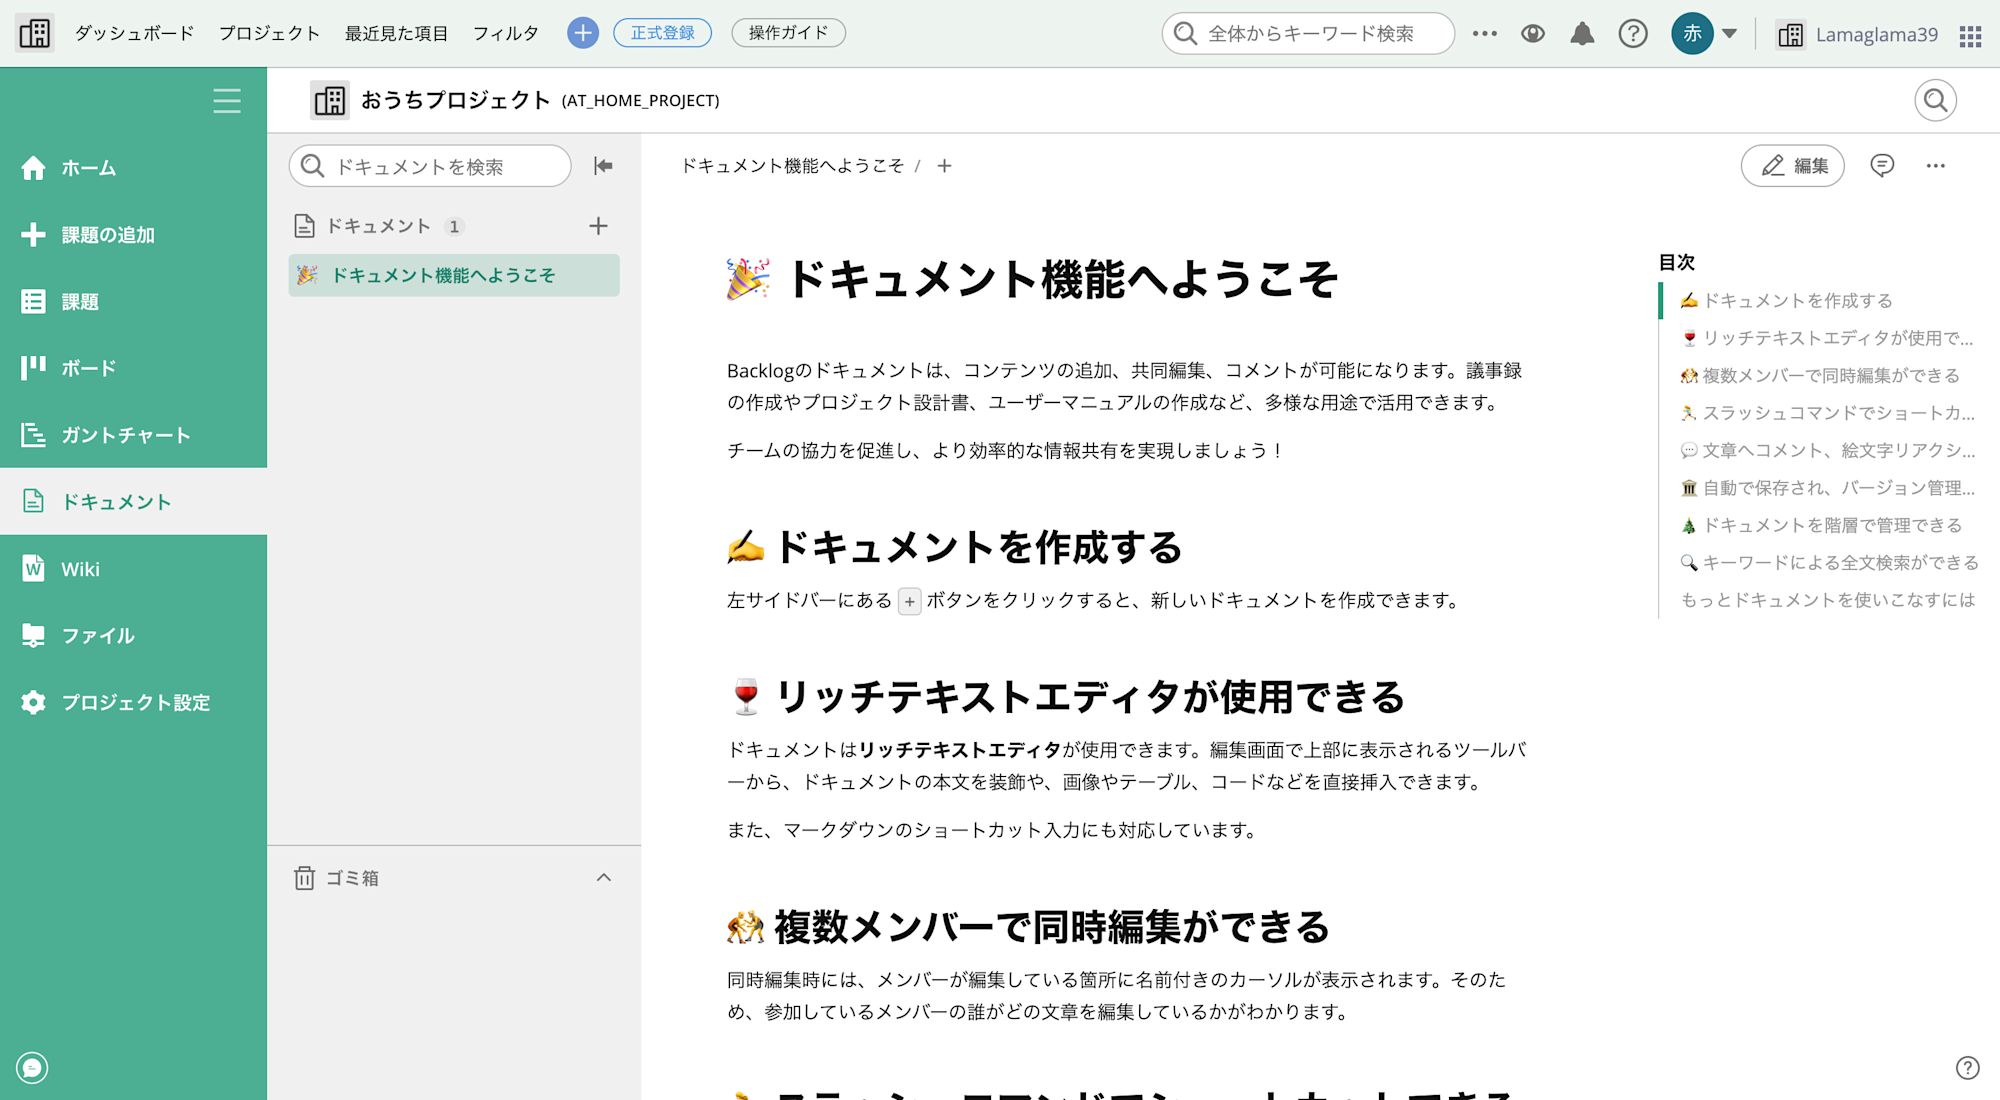Collapse the green sidebar via hamburger icon

coord(227,100)
